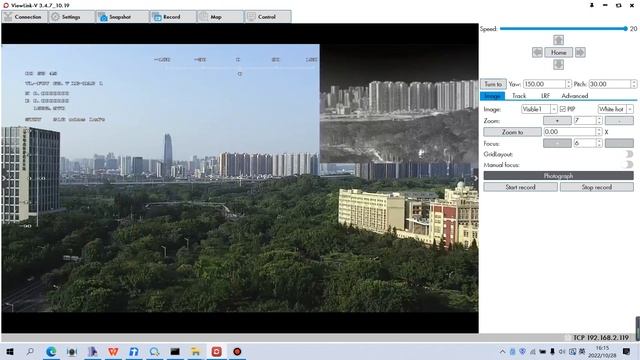640x360 pixels.
Task: Adjust the Yaw spinner arrows
Action: (569, 84)
